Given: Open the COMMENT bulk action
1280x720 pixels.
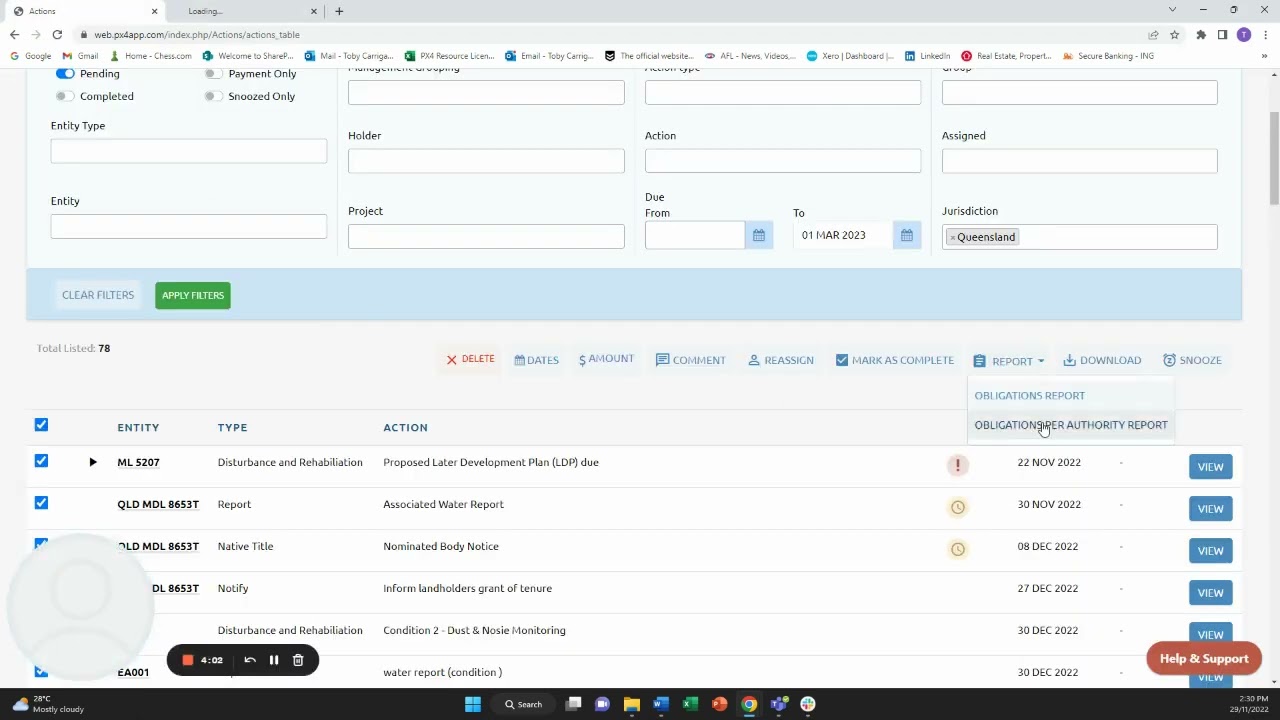Looking at the screenshot, I should pos(691,360).
